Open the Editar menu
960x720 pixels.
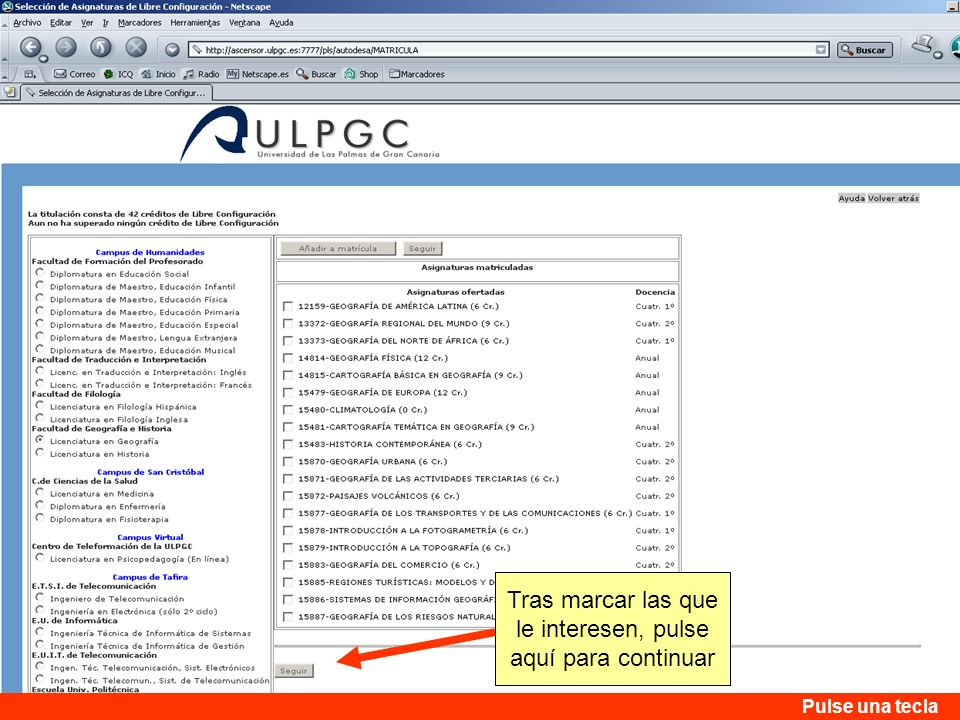(x=61, y=23)
